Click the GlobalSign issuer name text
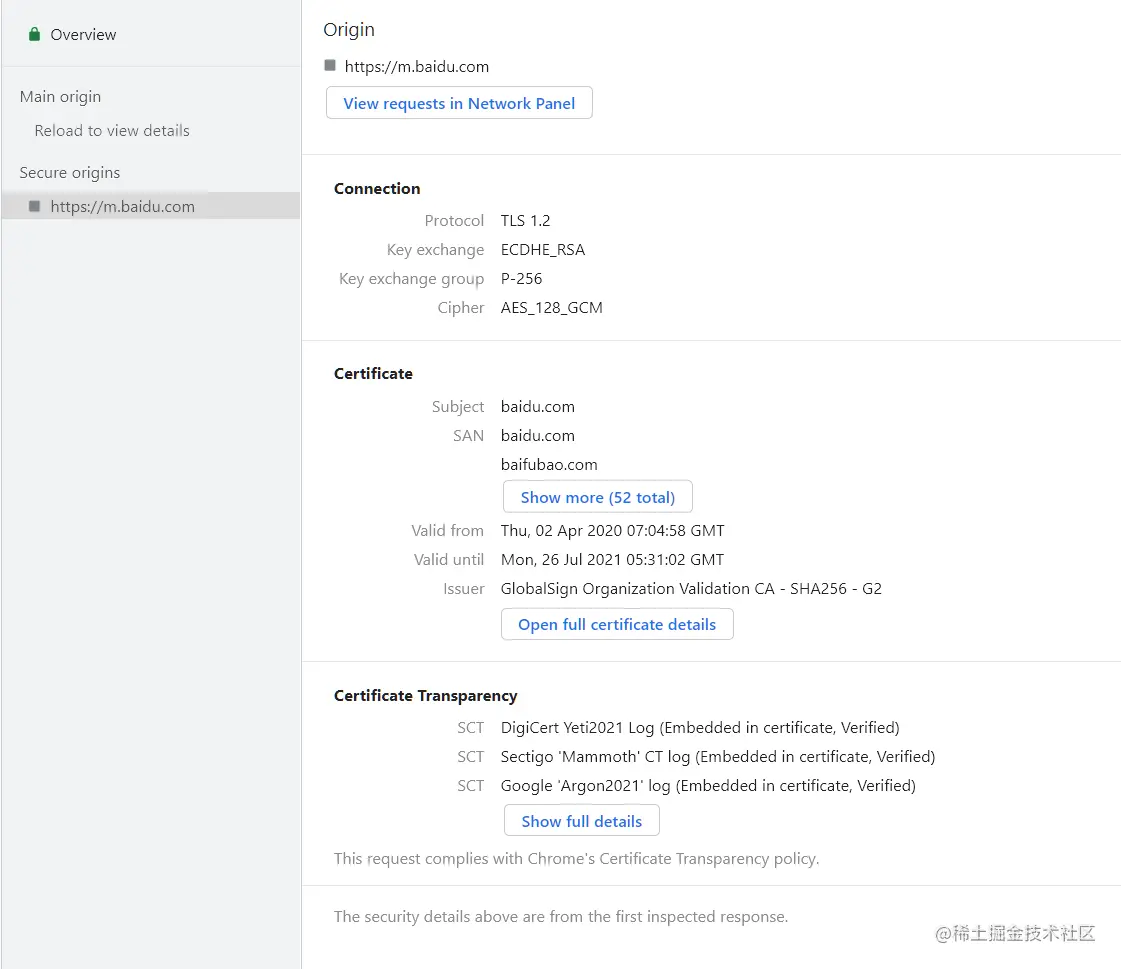The width and height of the screenshot is (1121, 969). click(x=691, y=589)
